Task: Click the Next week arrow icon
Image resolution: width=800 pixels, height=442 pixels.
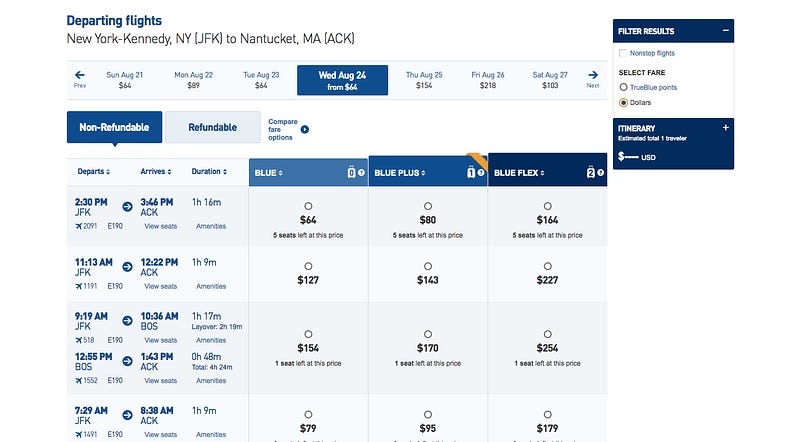Action: pyautogui.click(x=593, y=75)
